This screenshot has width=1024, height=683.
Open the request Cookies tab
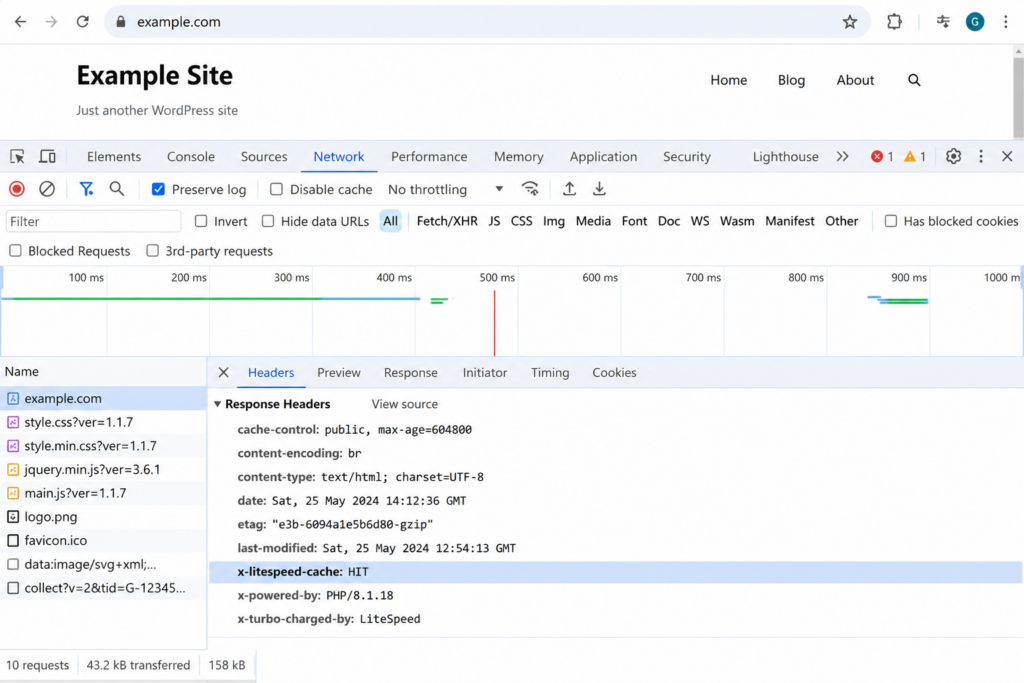(x=614, y=372)
